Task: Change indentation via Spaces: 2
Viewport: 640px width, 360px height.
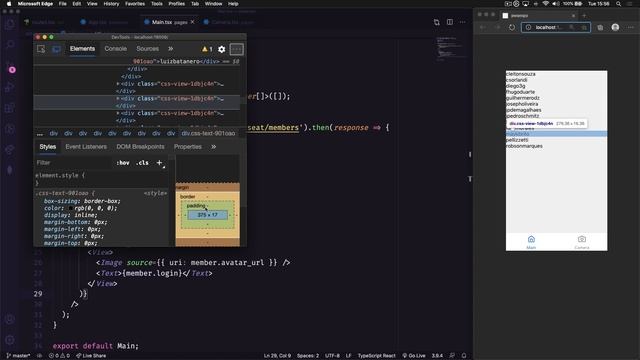Action: [308, 356]
